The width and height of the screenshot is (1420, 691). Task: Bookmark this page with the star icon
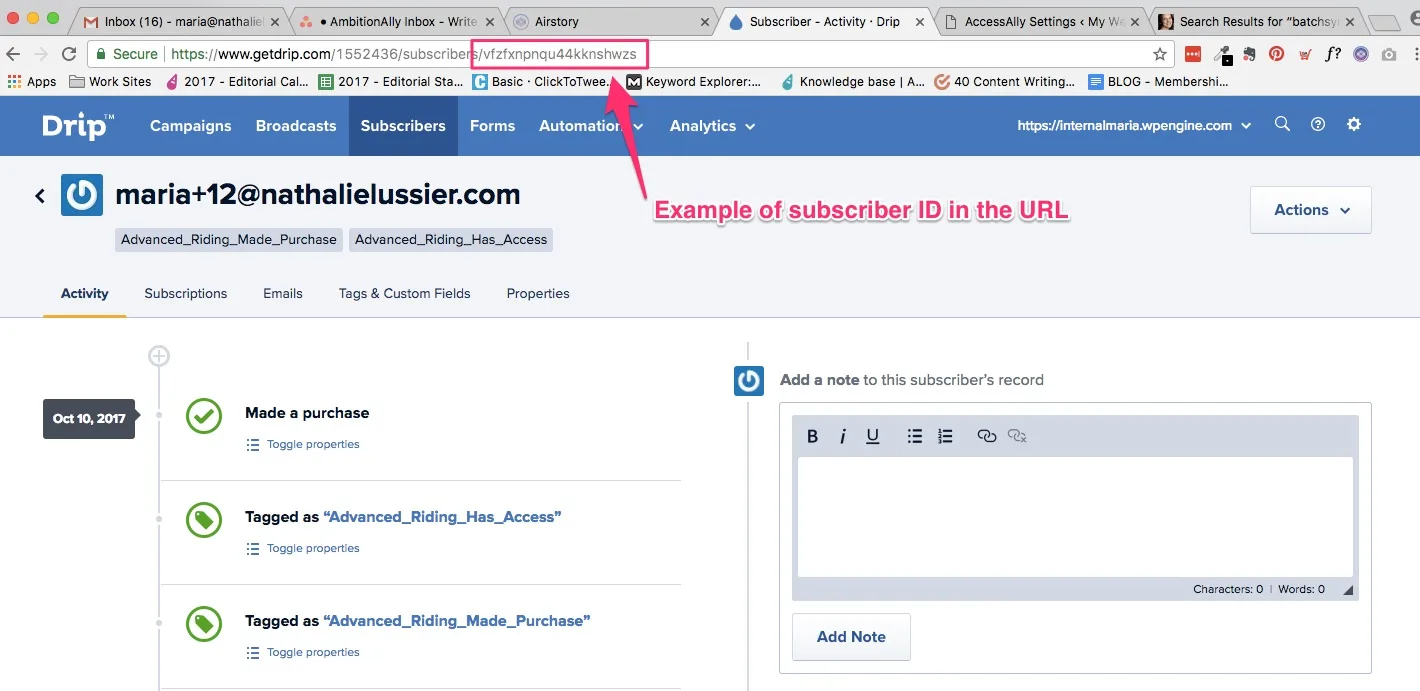(x=1160, y=54)
